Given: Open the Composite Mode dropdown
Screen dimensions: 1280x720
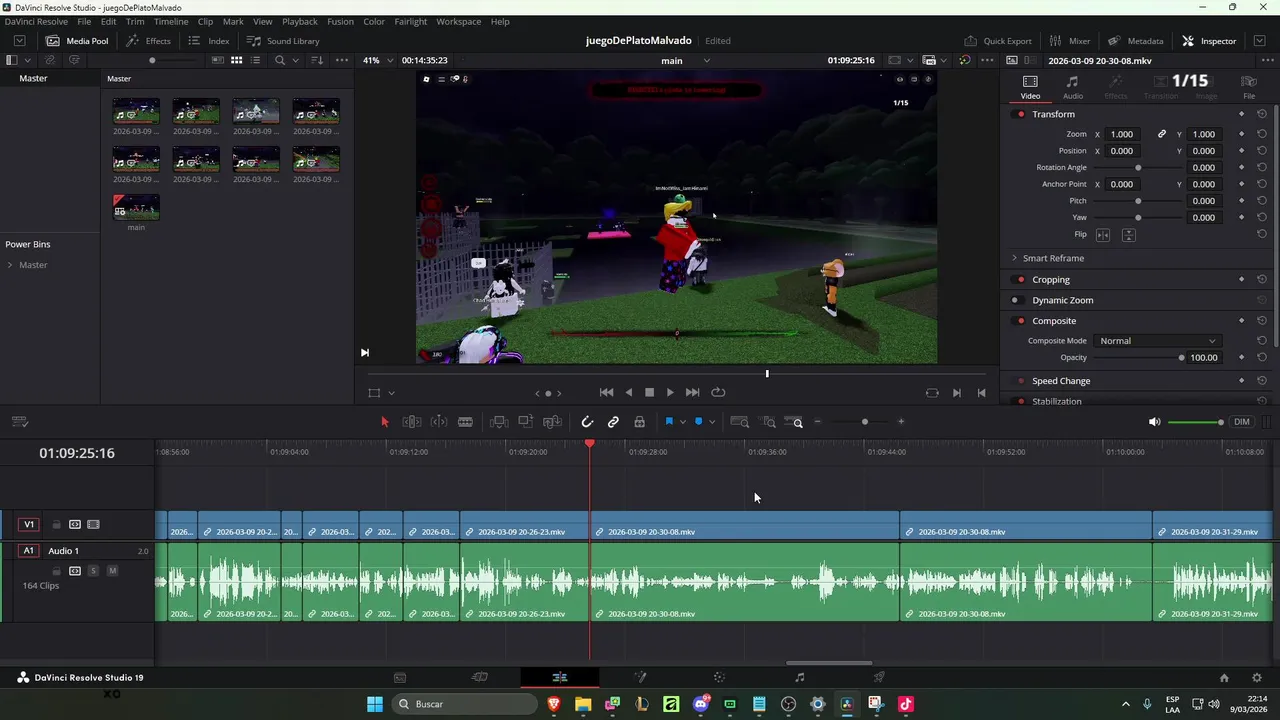Looking at the screenshot, I should (1157, 341).
